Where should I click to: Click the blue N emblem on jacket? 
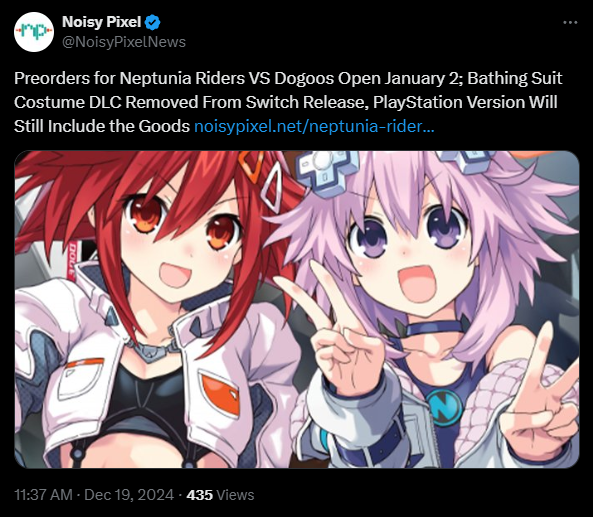(444, 406)
